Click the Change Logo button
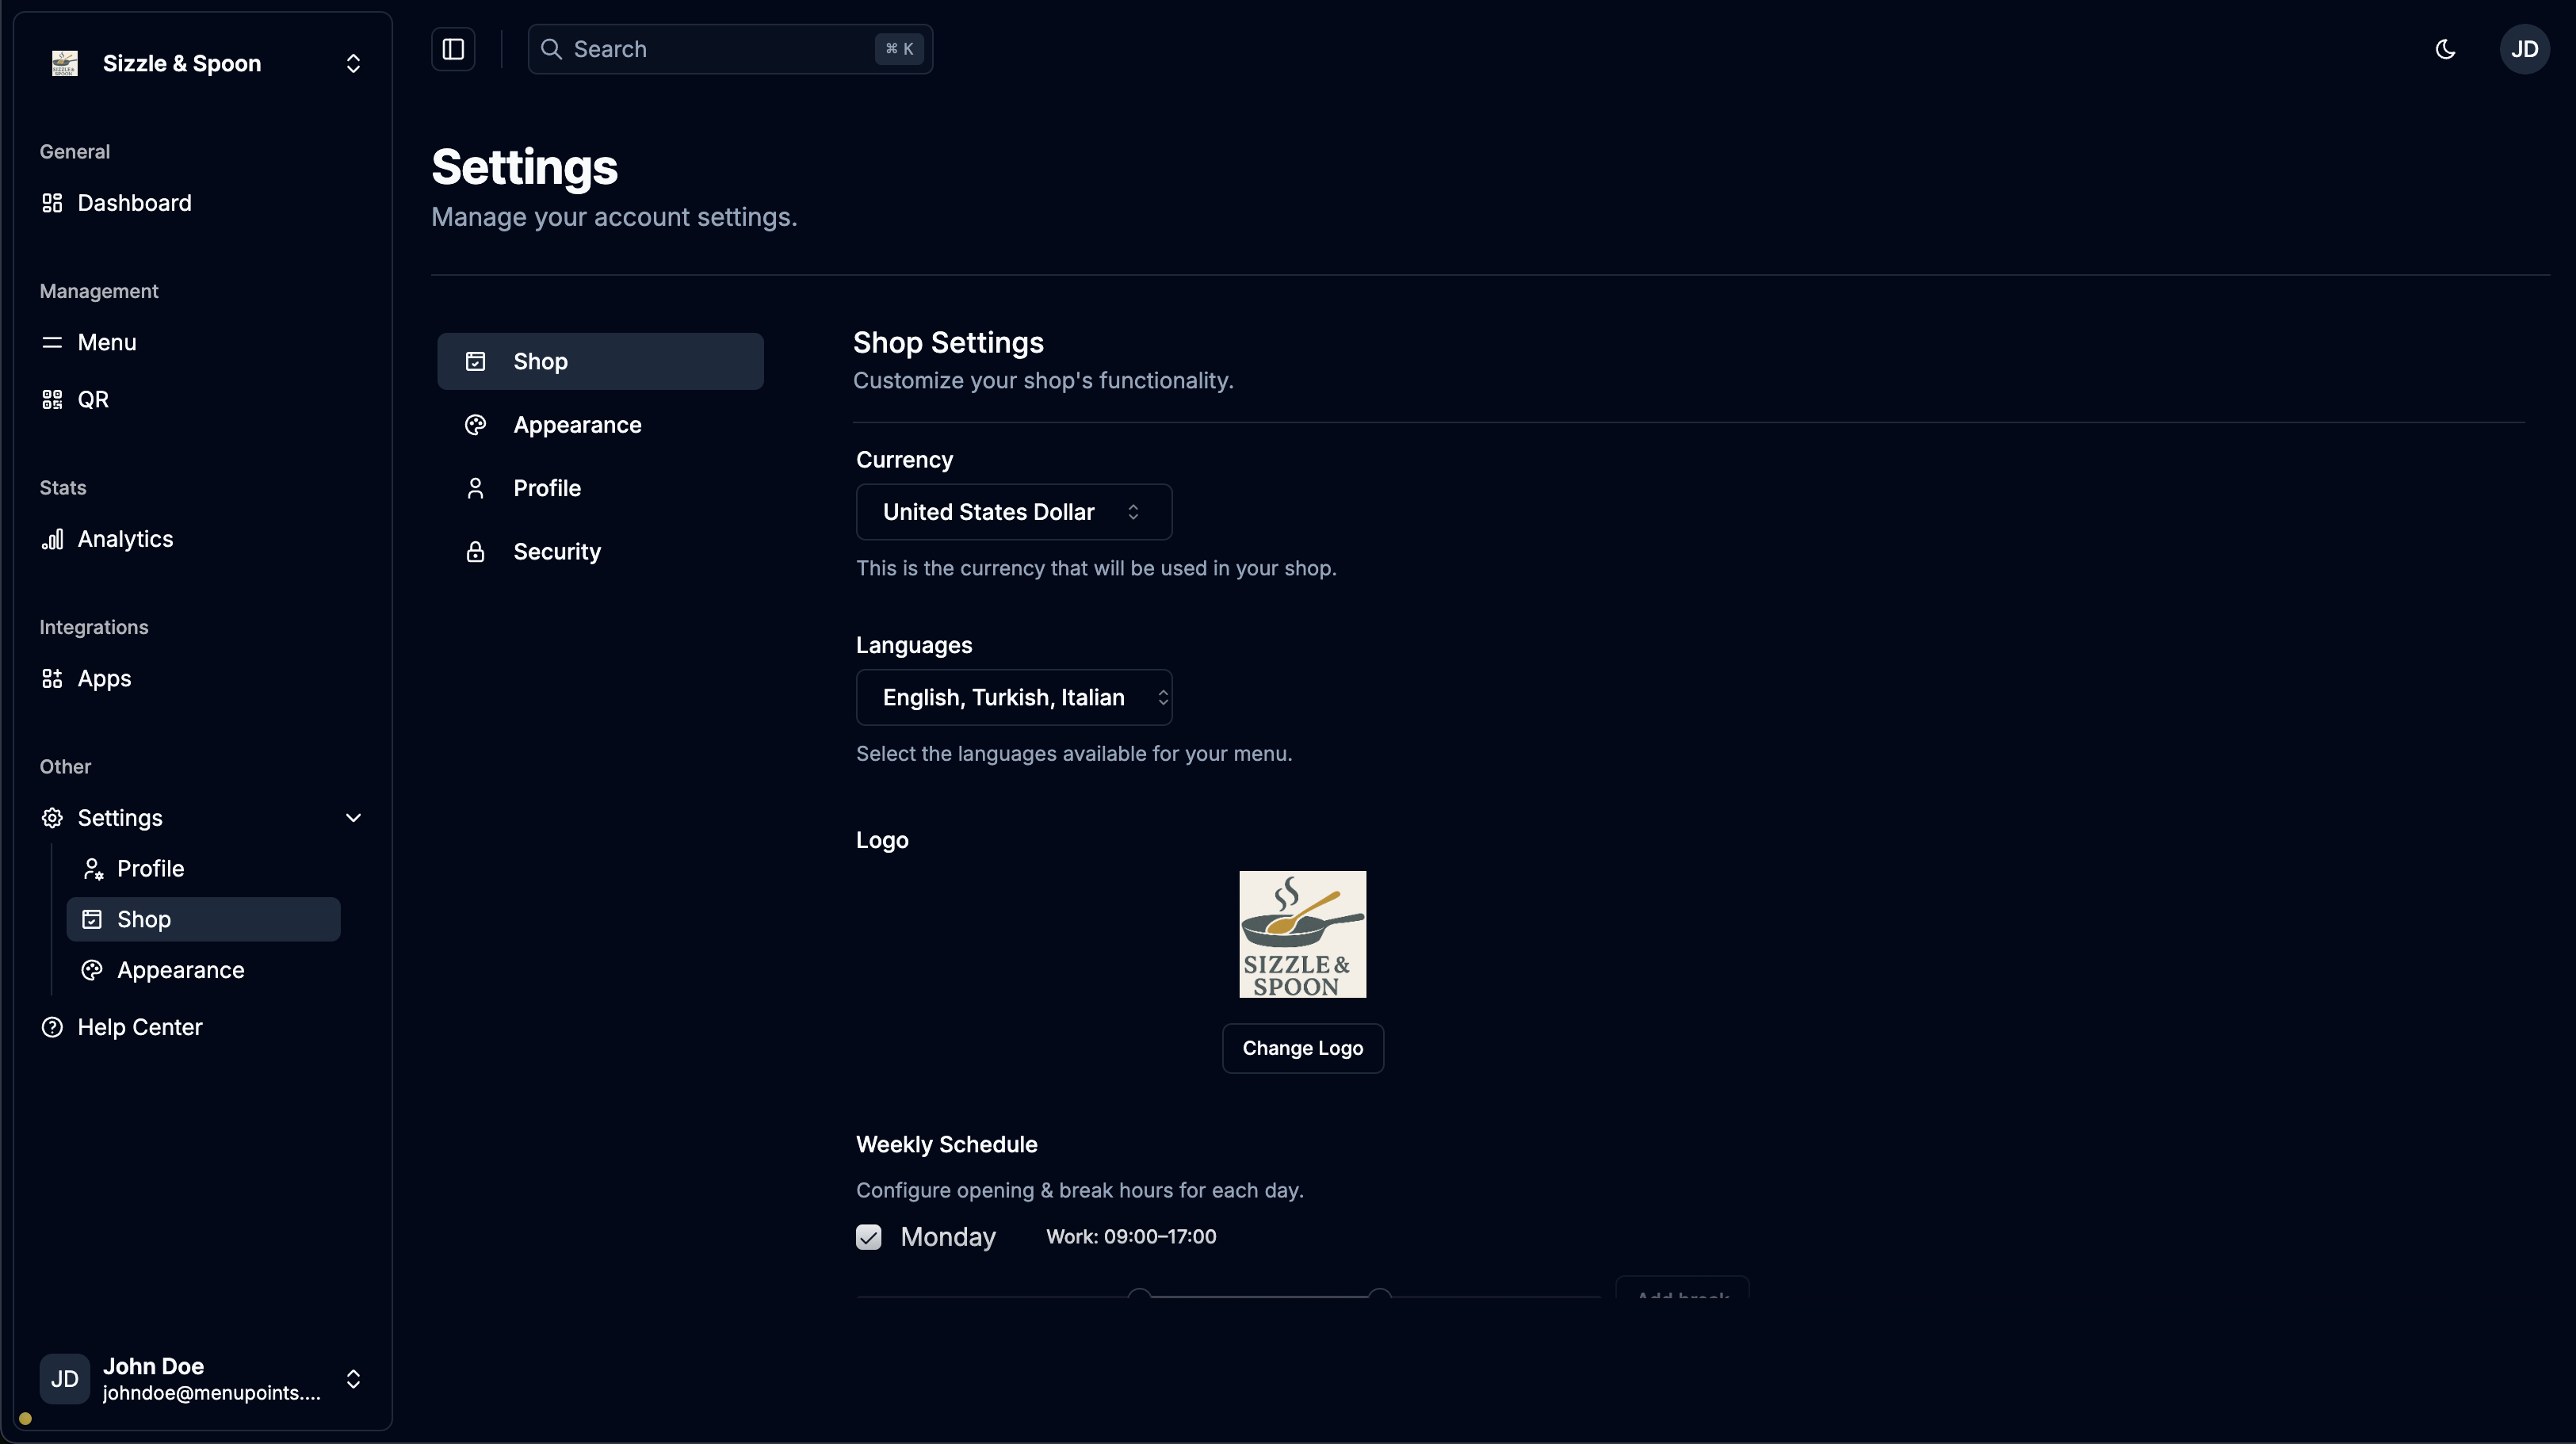2576x1444 pixels. (x=1302, y=1048)
